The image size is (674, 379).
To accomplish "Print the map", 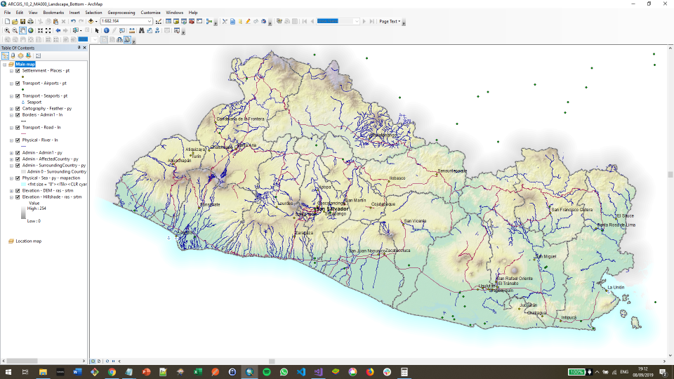I will pos(31,21).
